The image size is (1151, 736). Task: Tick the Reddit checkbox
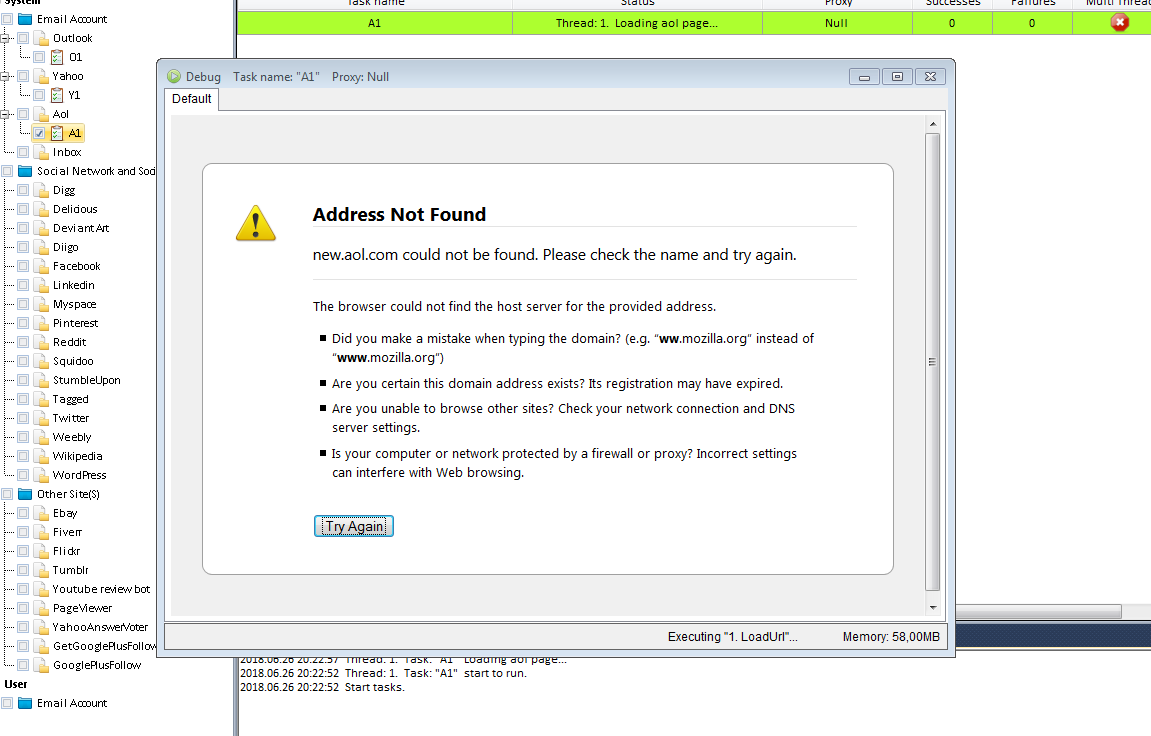tap(23, 342)
